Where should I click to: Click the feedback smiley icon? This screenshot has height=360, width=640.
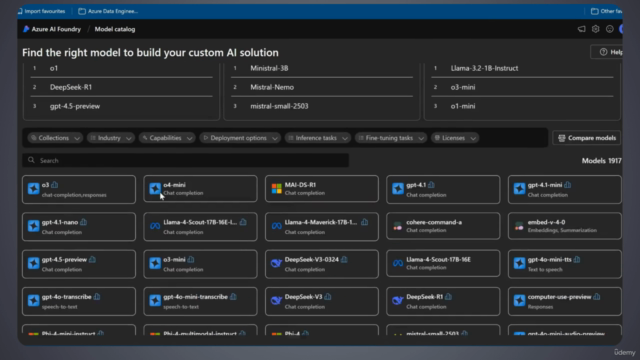(x=609, y=29)
